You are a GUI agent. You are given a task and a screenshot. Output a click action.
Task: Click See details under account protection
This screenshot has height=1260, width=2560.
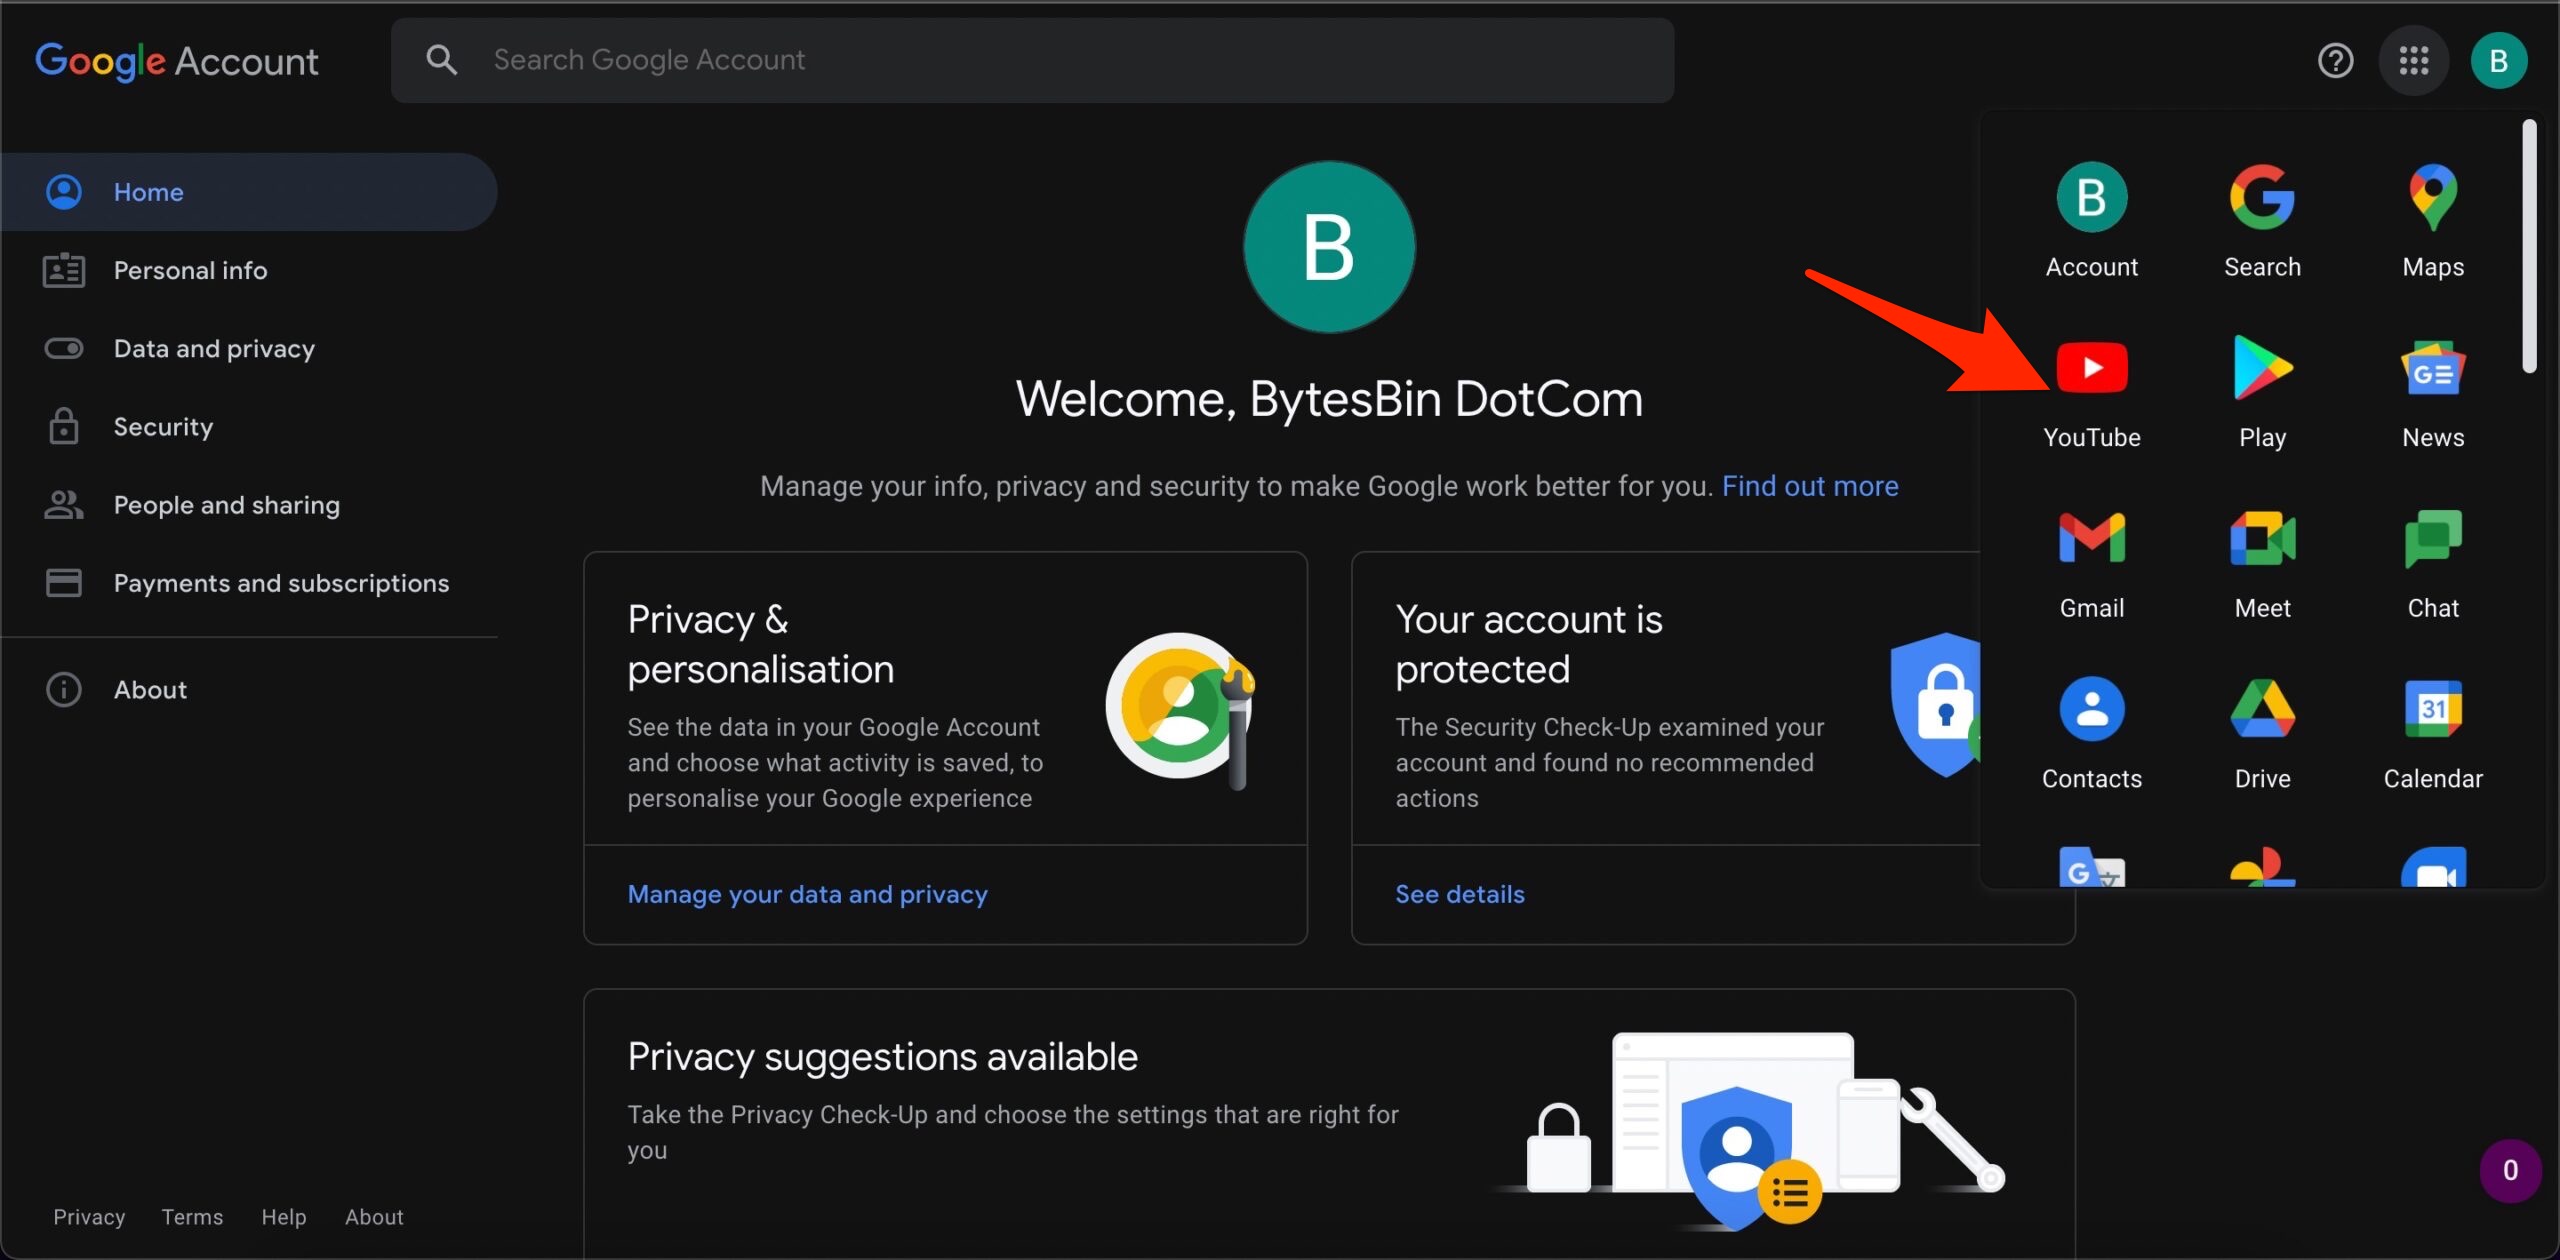pos(1459,894)
